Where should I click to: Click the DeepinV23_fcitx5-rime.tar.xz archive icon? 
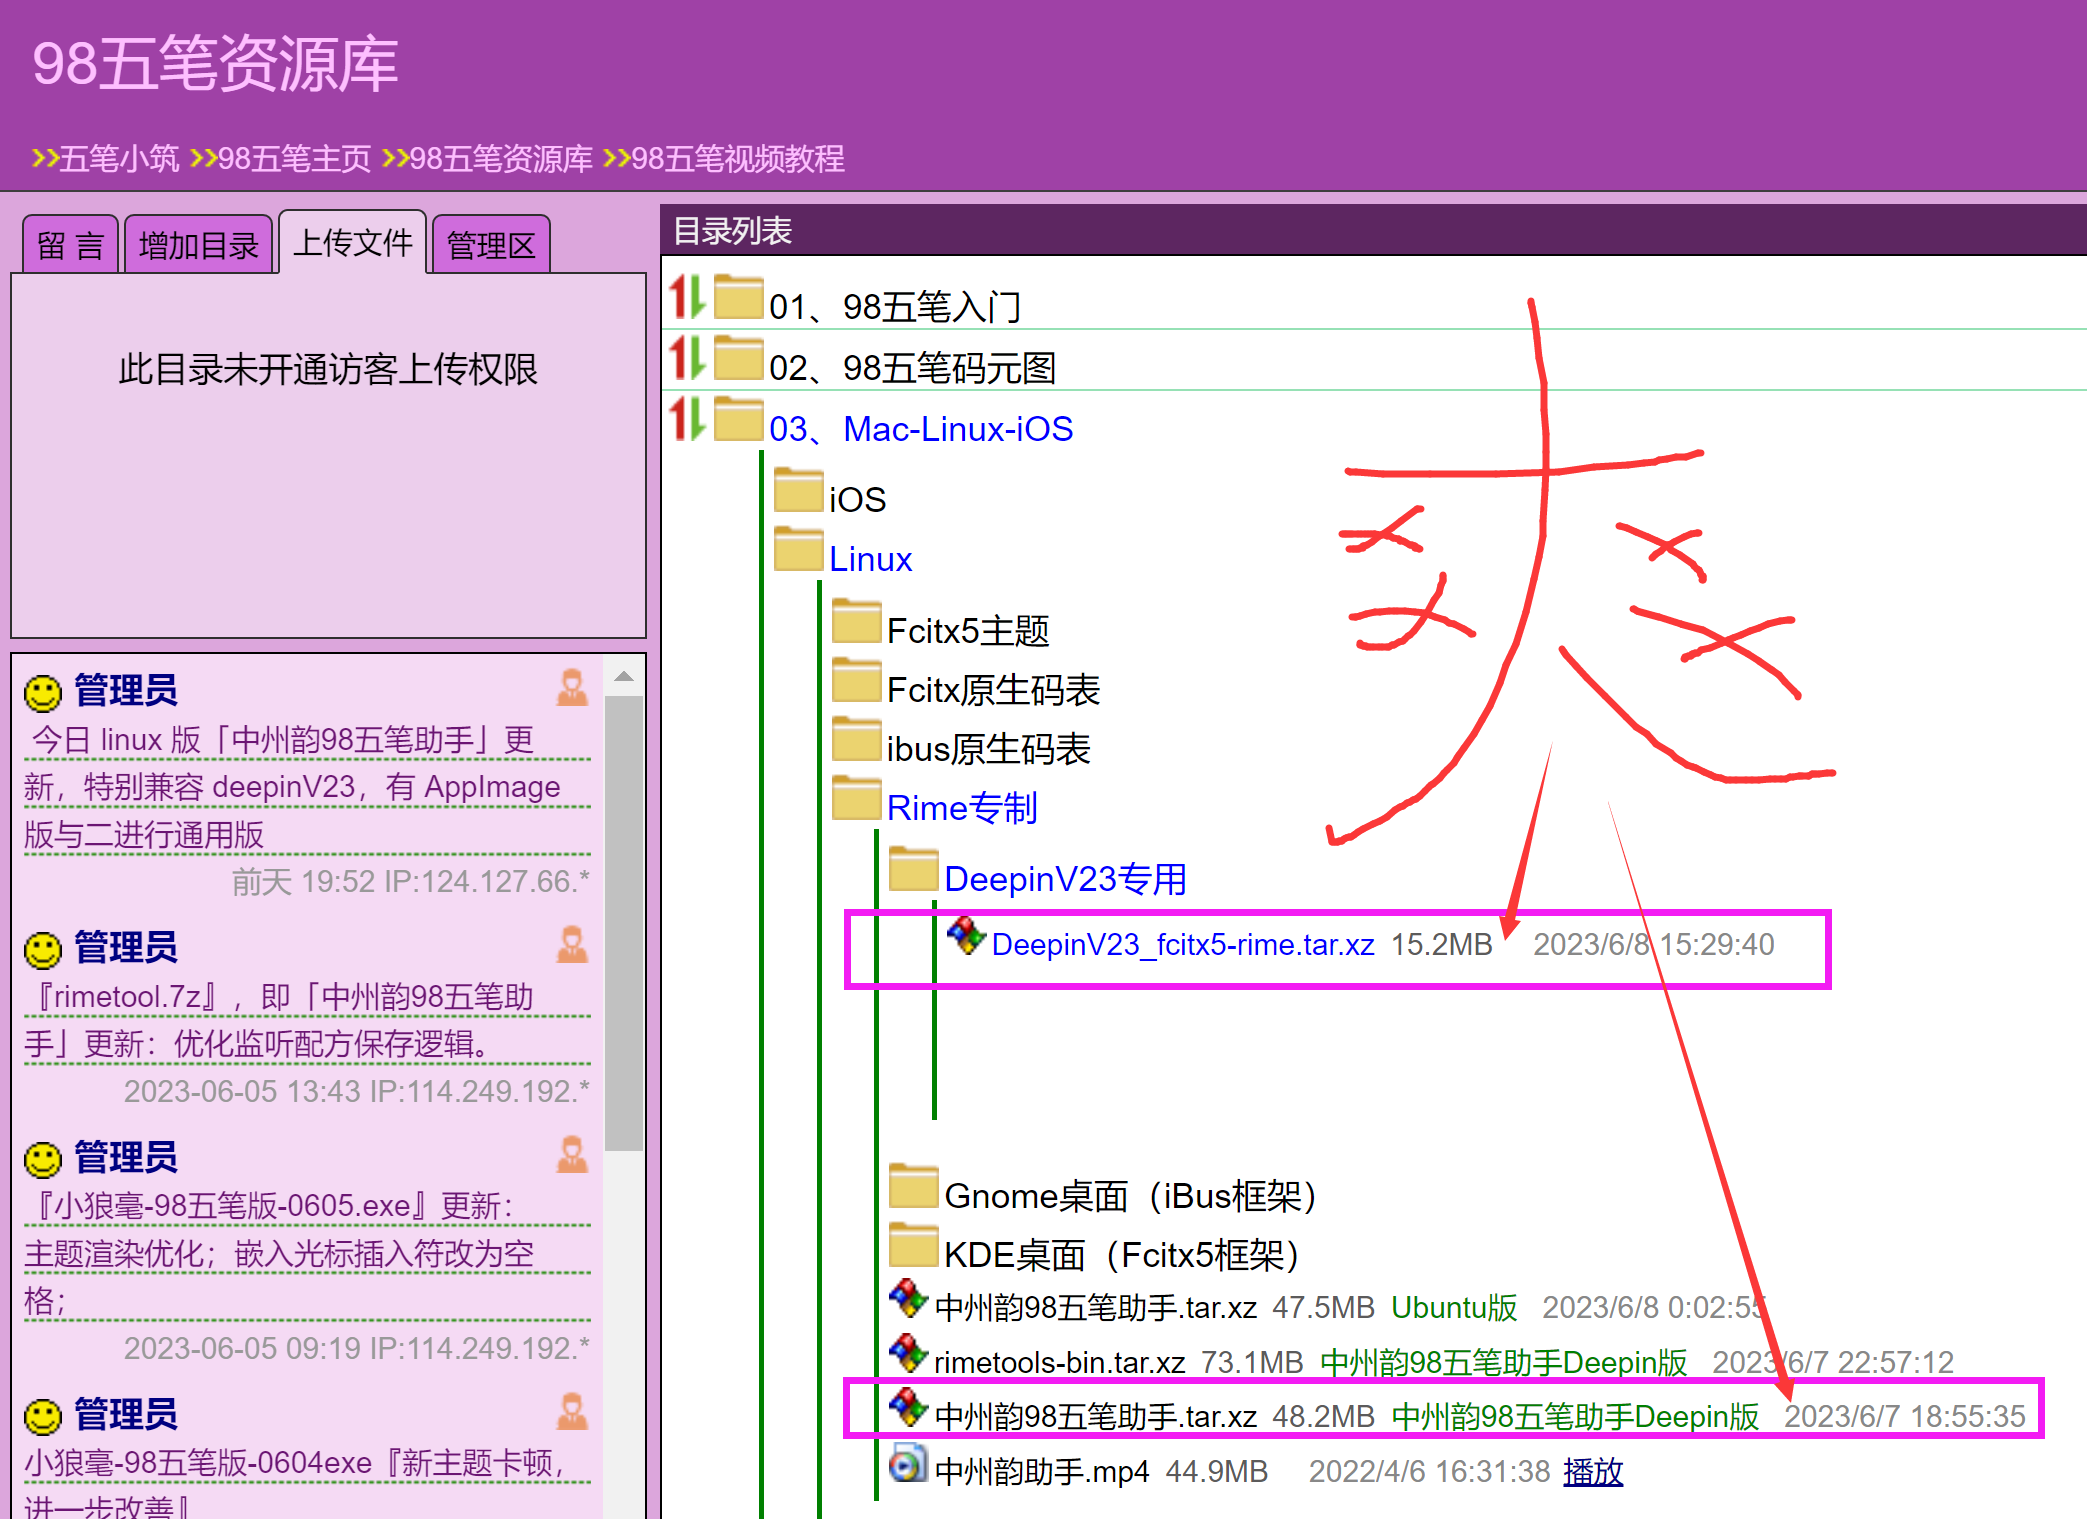pyautogui.click(x=966, y=936)
